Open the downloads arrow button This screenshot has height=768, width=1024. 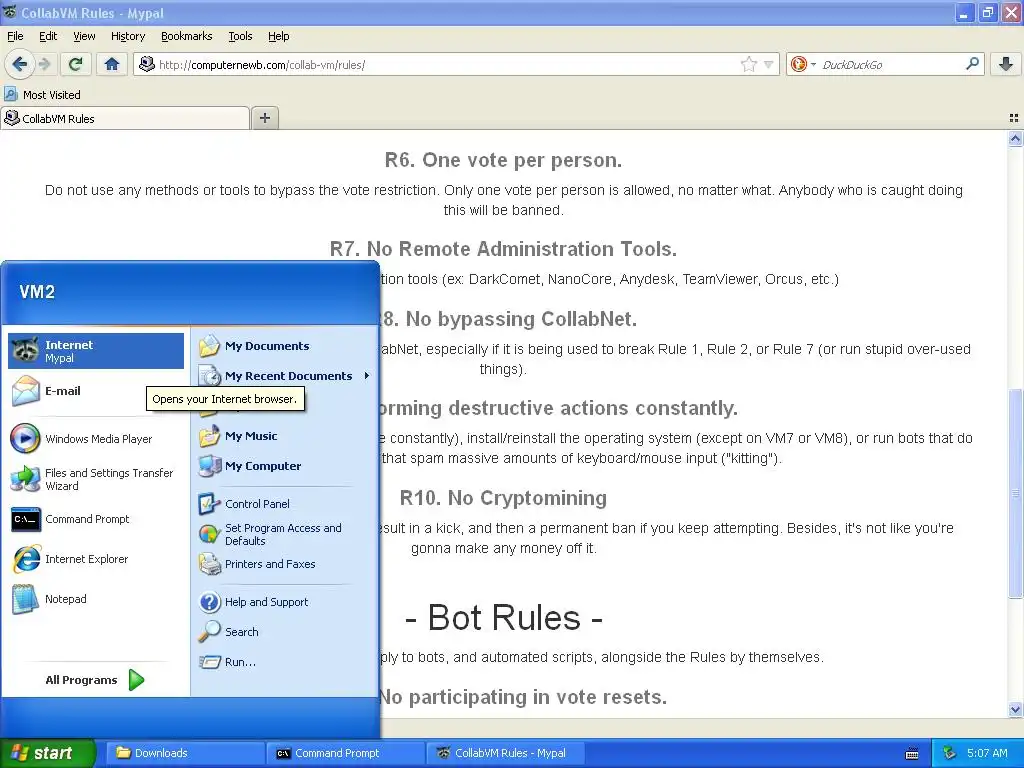click(x=1006, y=64)
